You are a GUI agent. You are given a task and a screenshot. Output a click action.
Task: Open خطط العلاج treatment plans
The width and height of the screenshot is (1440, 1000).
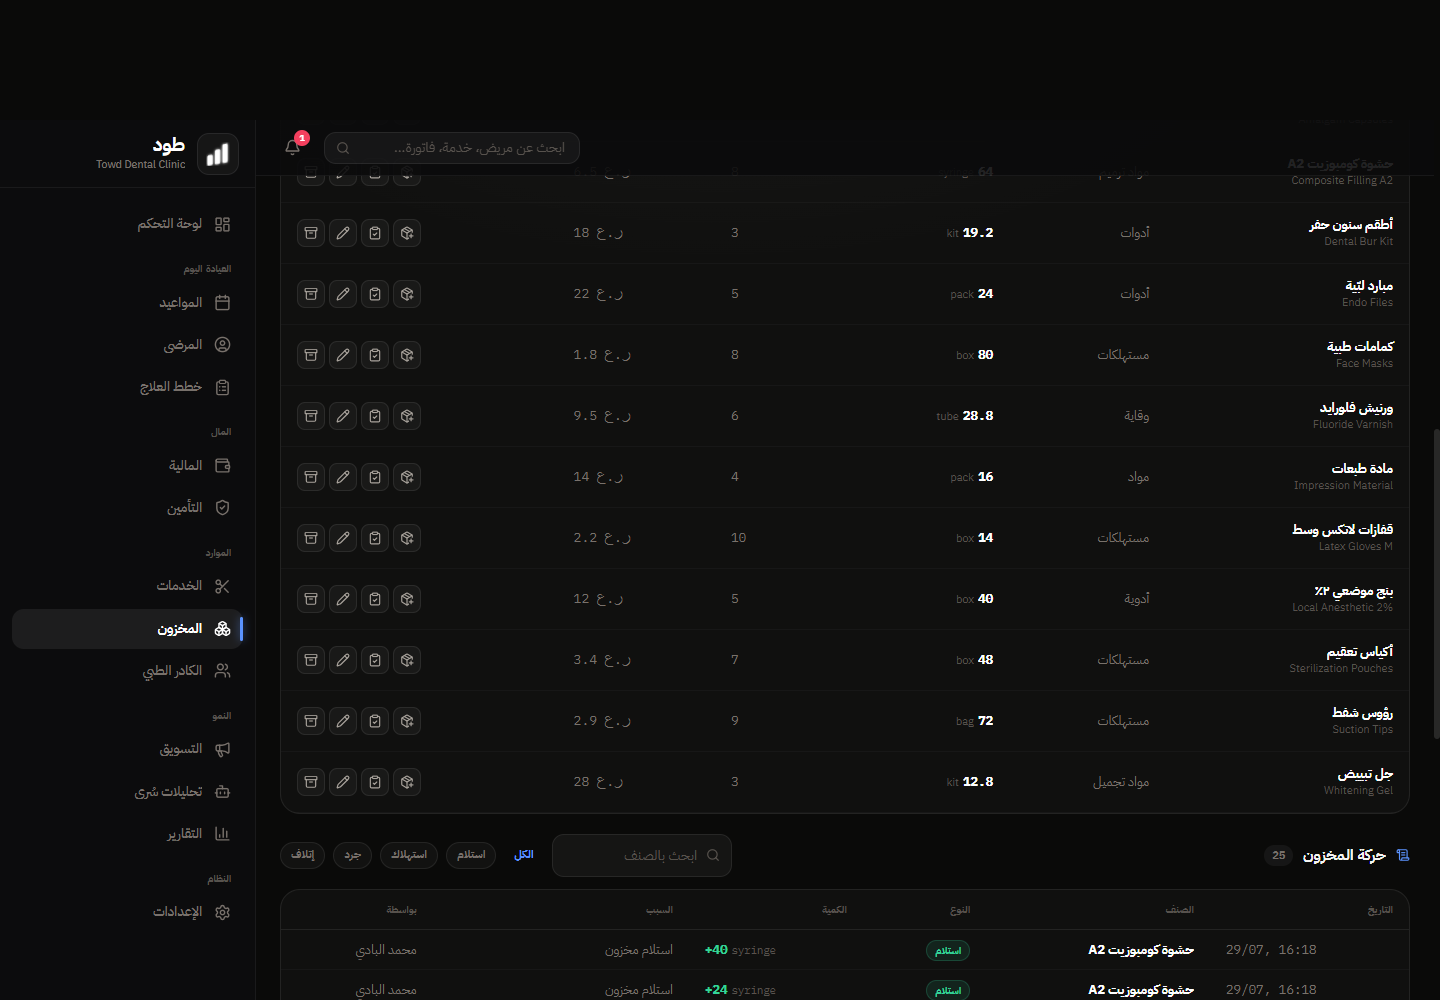pyautogui.click(x=128, y=387)
